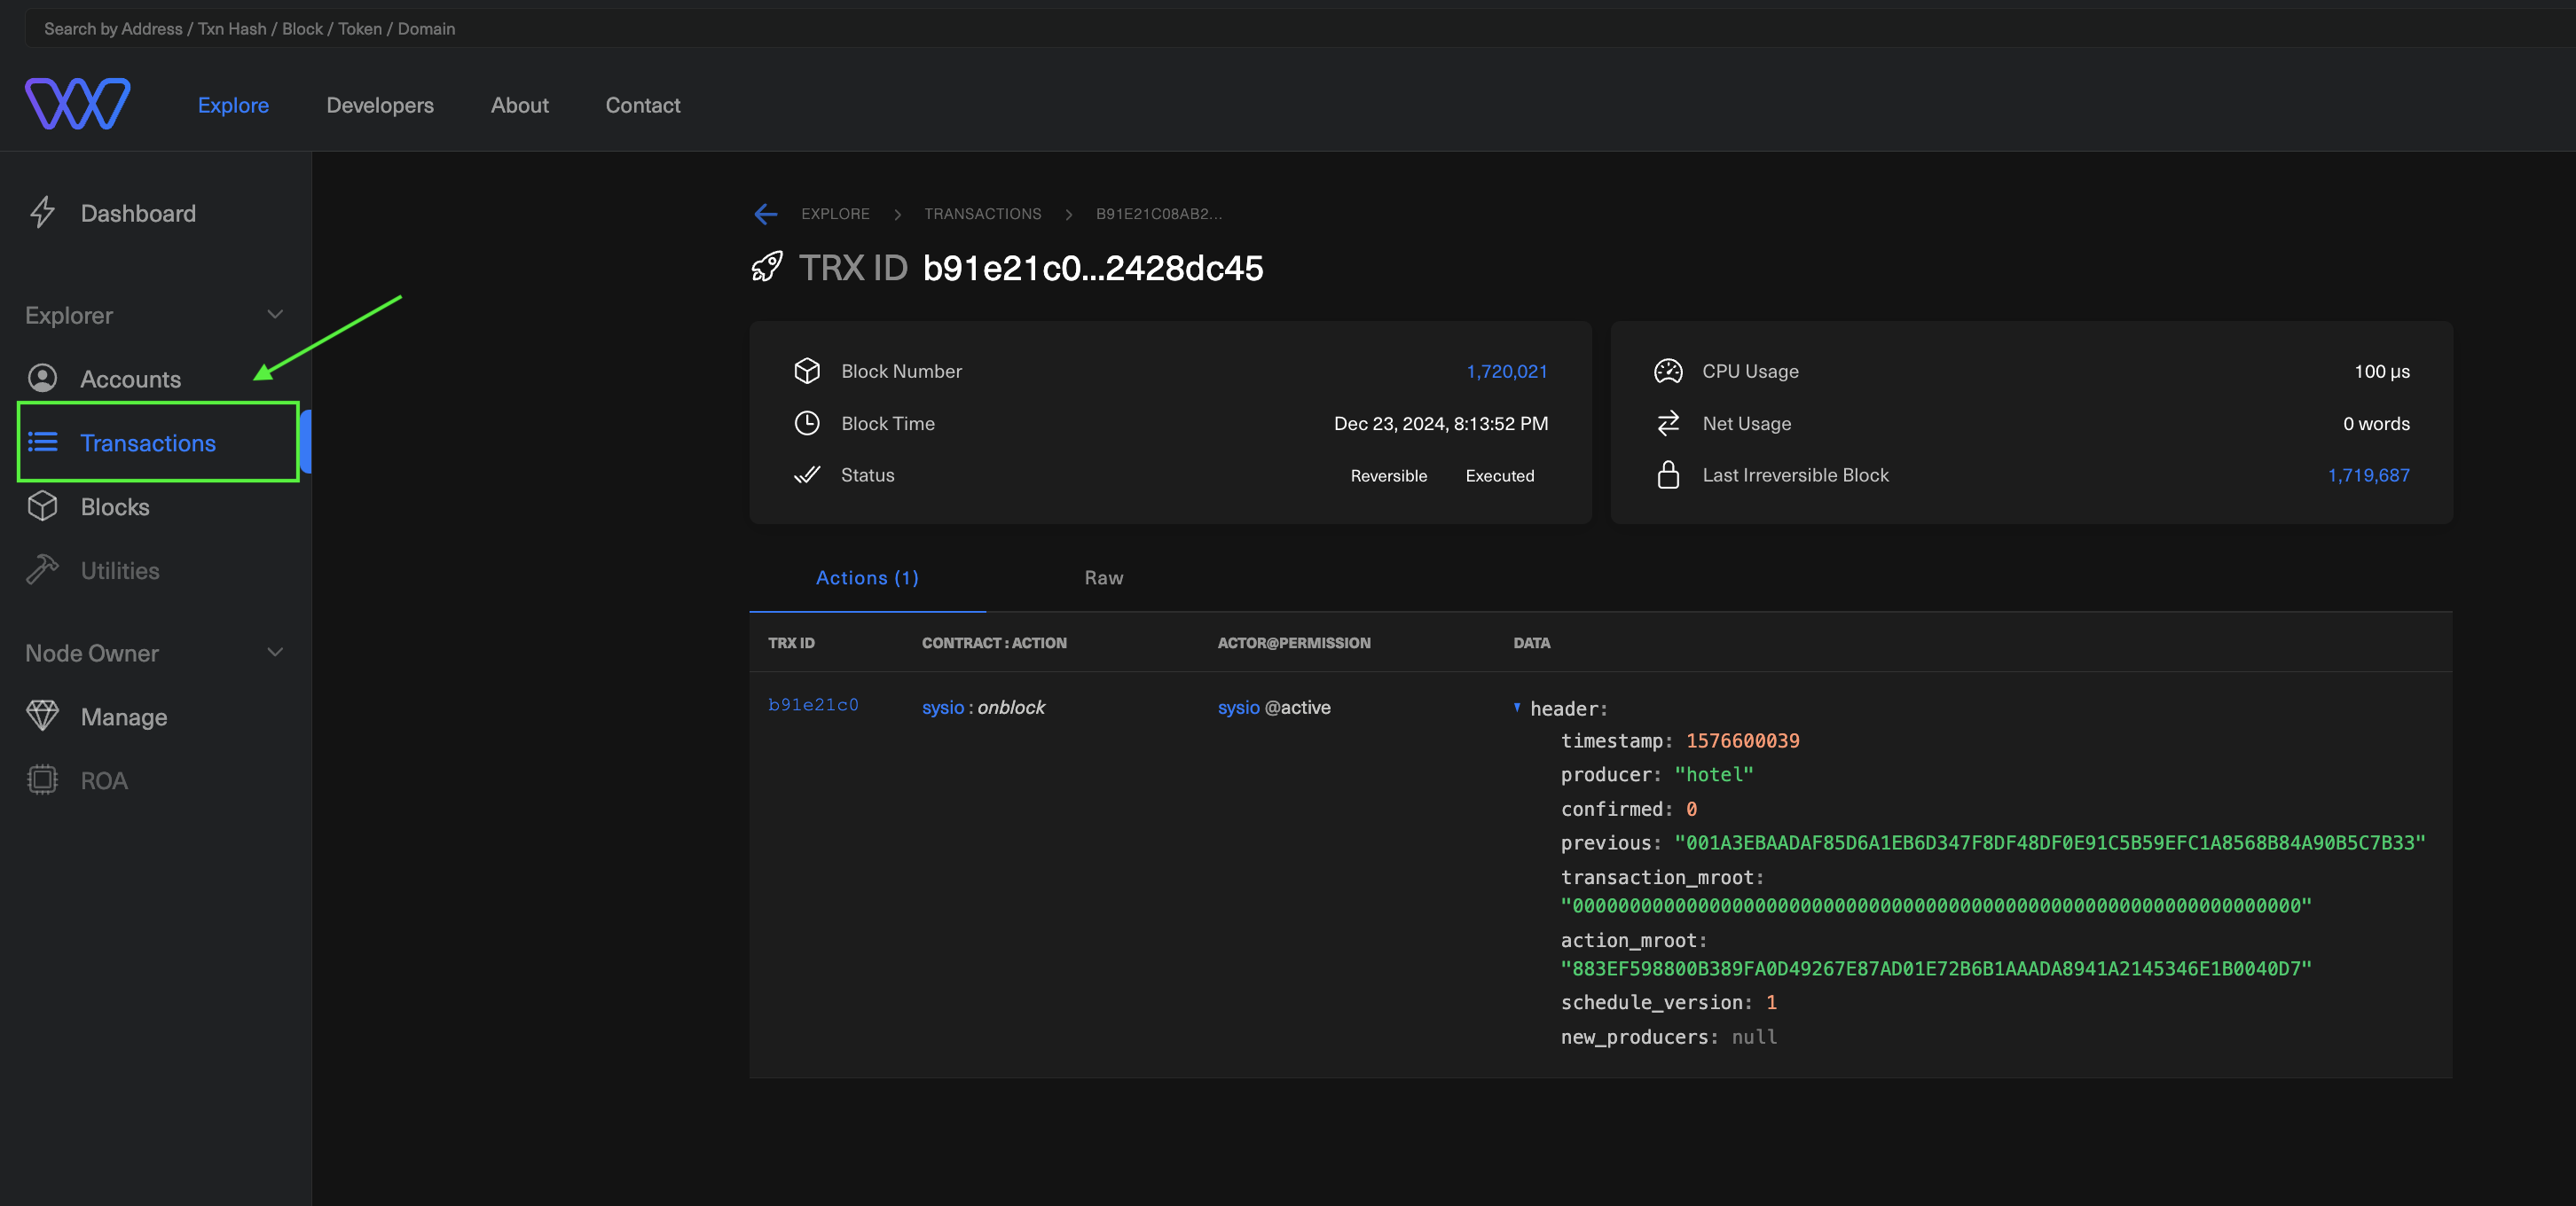Select the Actions (1) tab
The image size is (2576, 1206).
pos(867,578)
